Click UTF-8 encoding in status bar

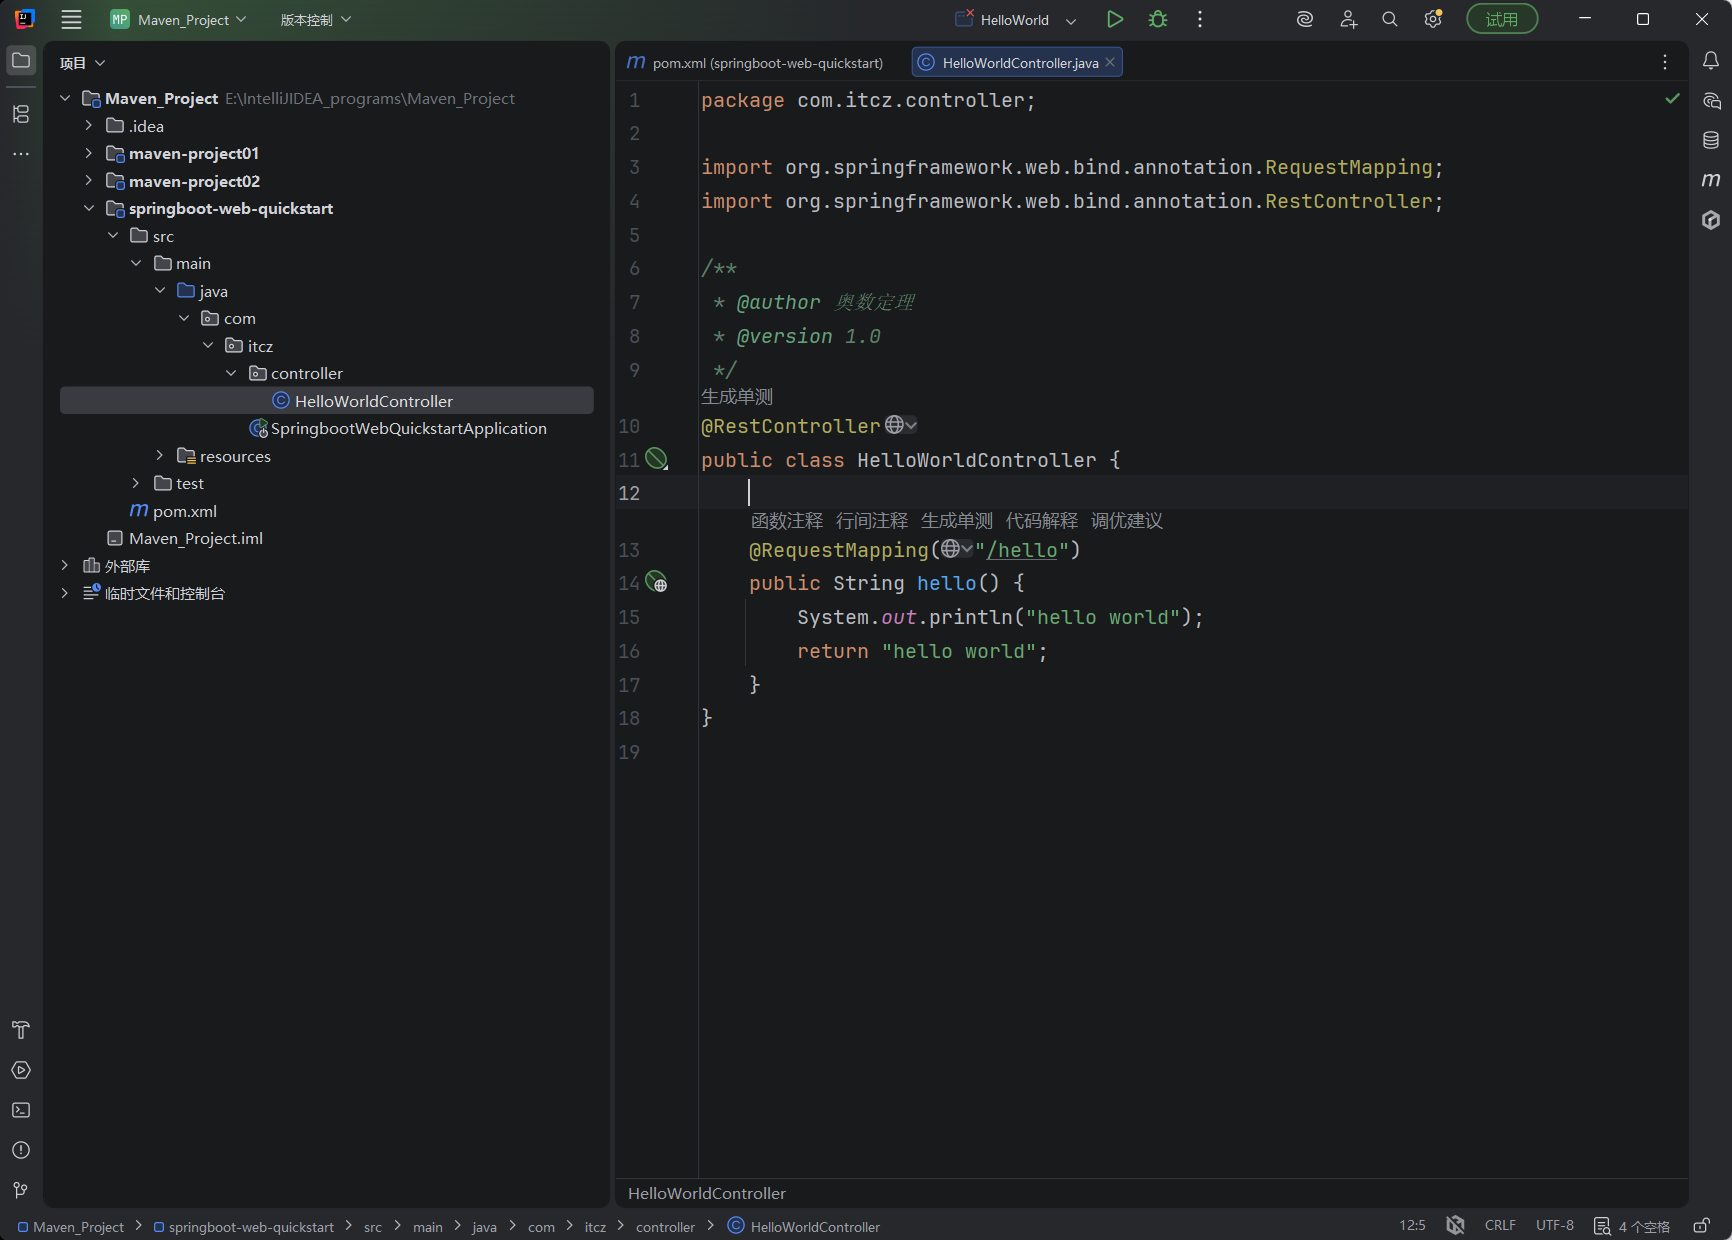pyautogui.click(x=1555, y=1226)
